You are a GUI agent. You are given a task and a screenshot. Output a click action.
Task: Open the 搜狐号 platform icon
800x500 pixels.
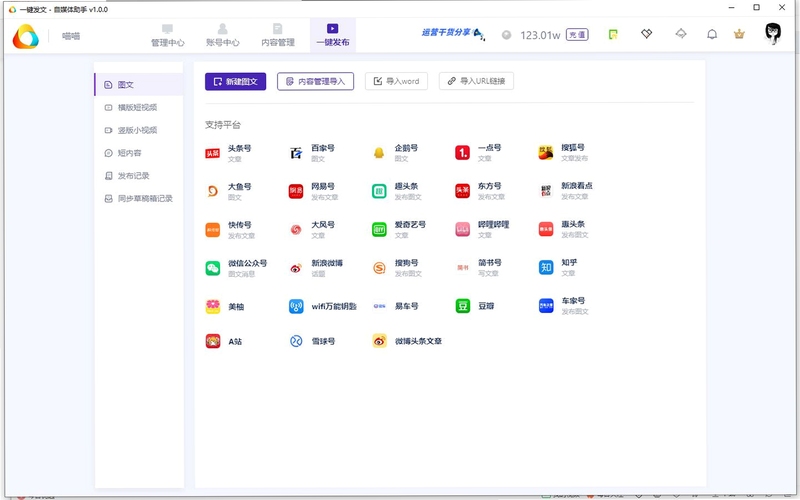(546, 153)
